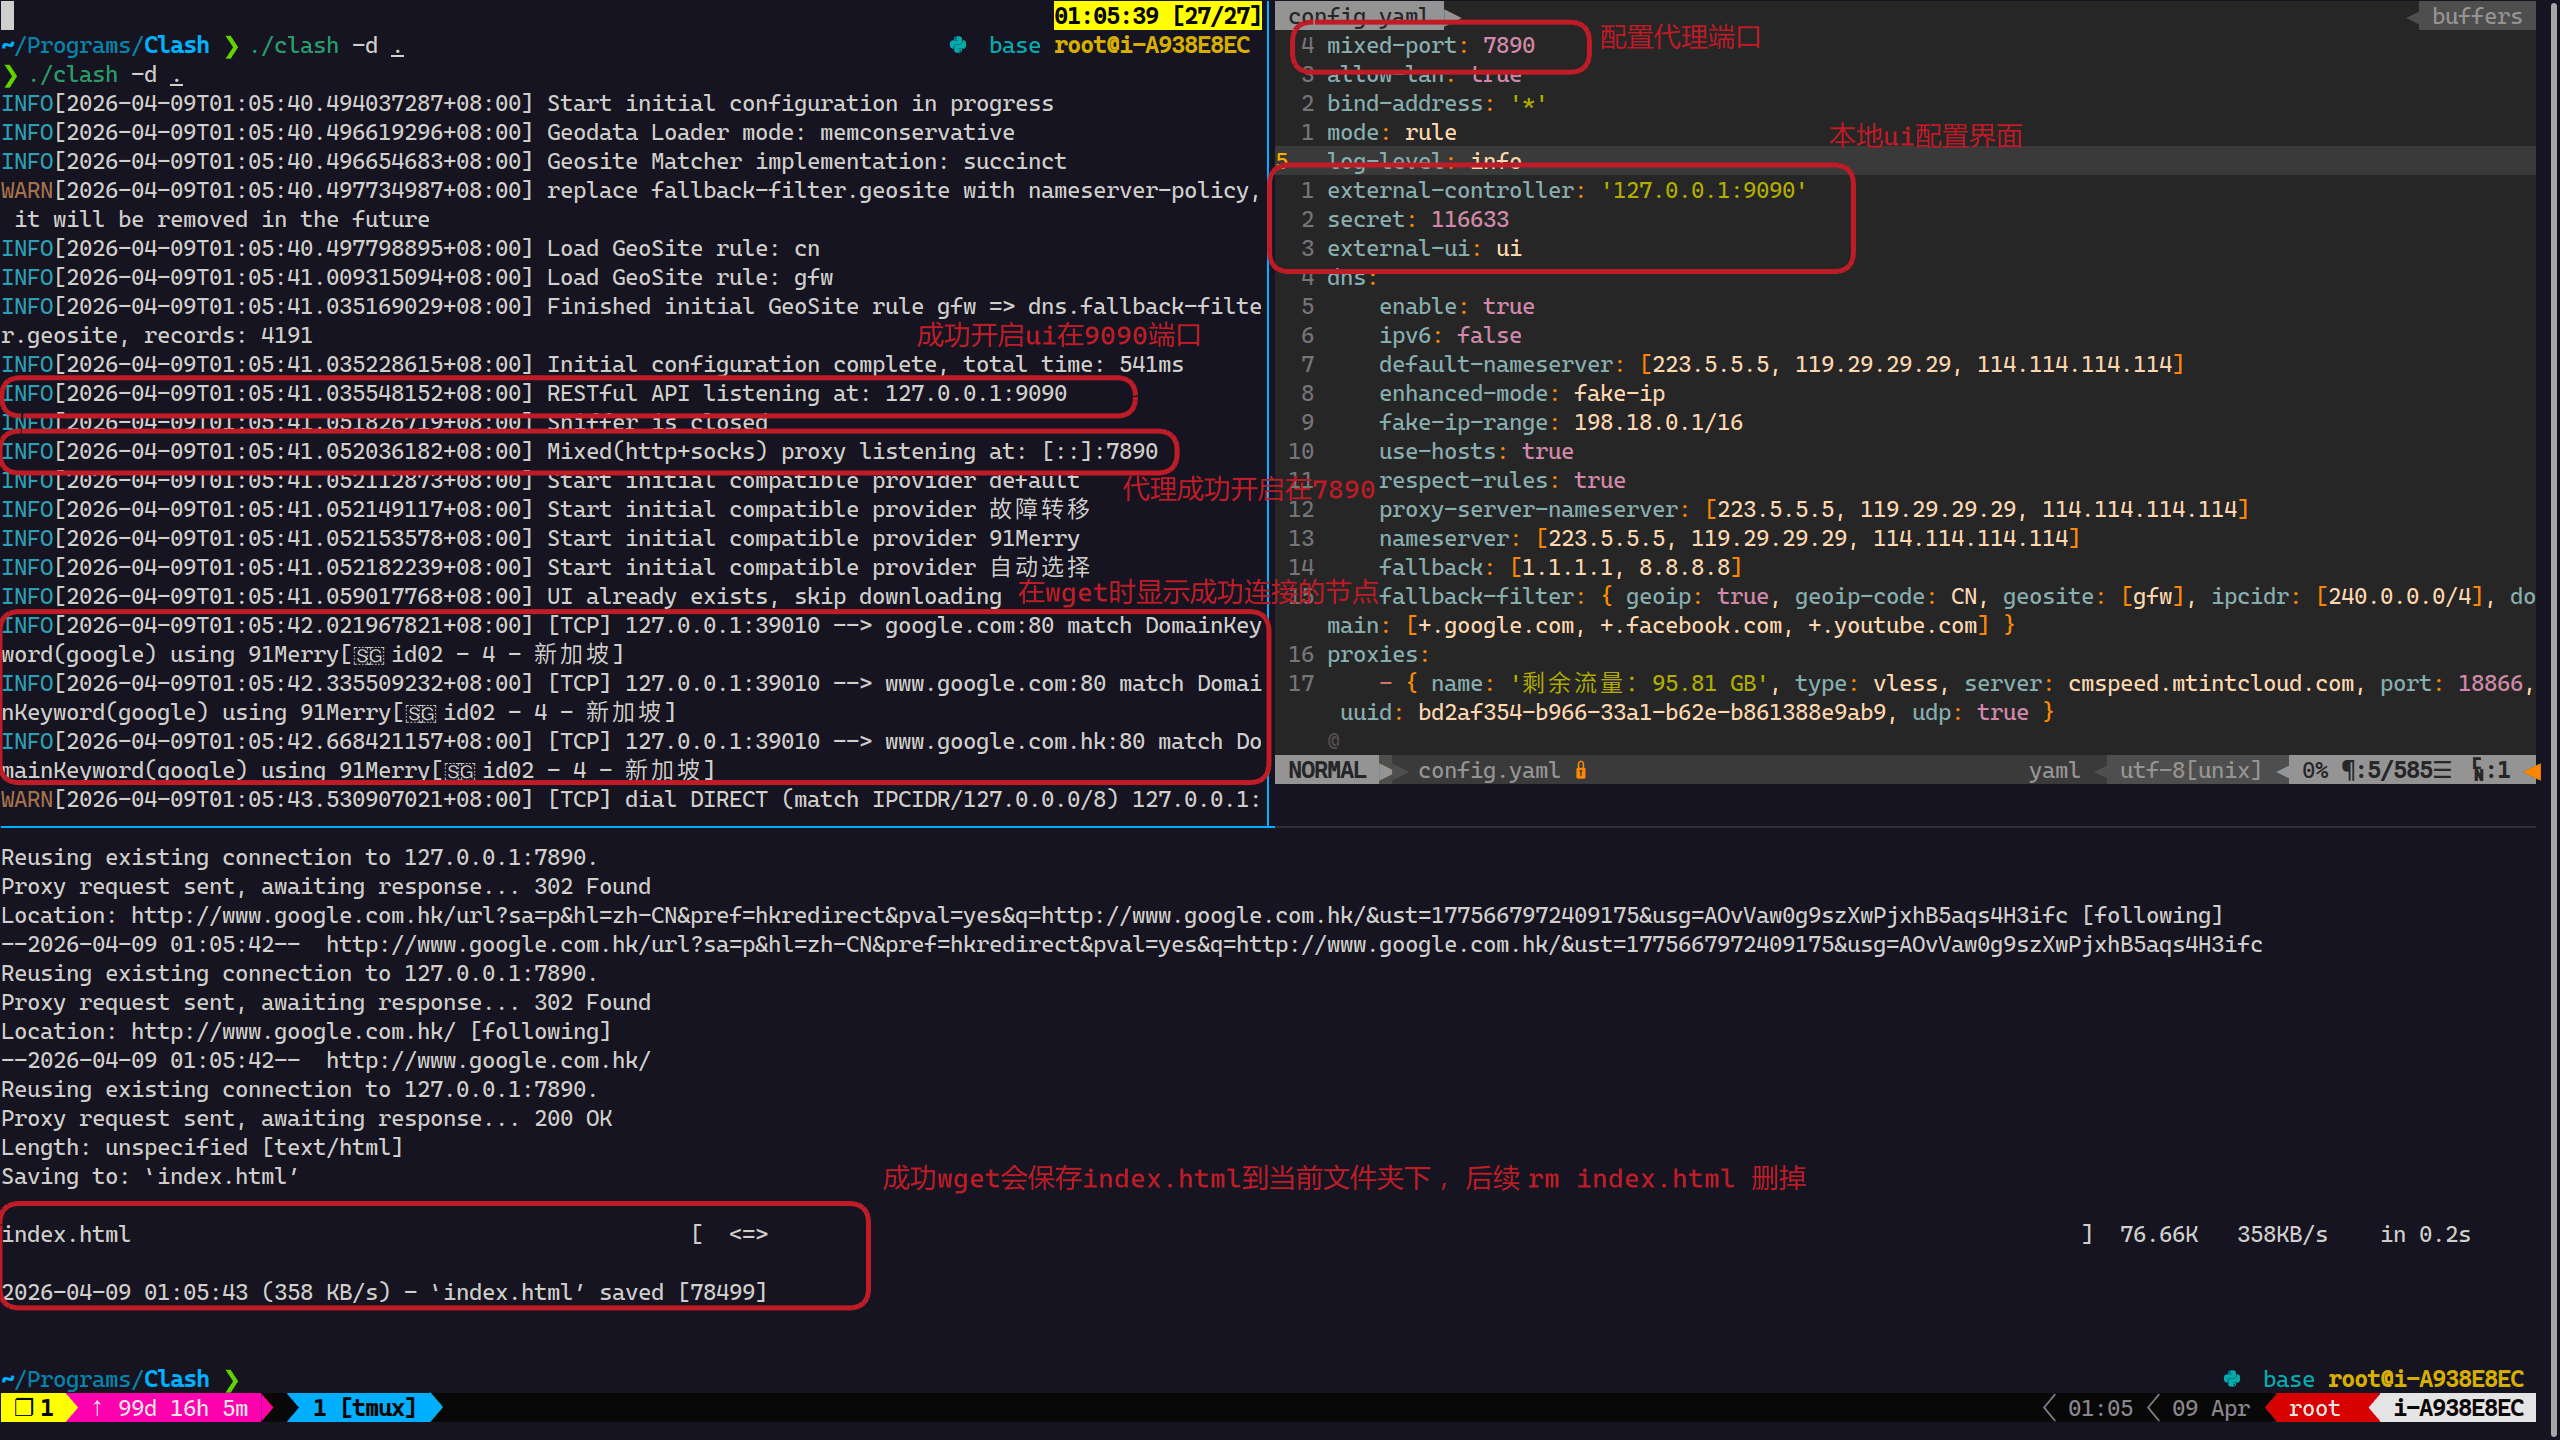This screenshot has height=1440, width=2560.
Task: Click the date indicator 09 Apr
Action: [2210, 1407]
